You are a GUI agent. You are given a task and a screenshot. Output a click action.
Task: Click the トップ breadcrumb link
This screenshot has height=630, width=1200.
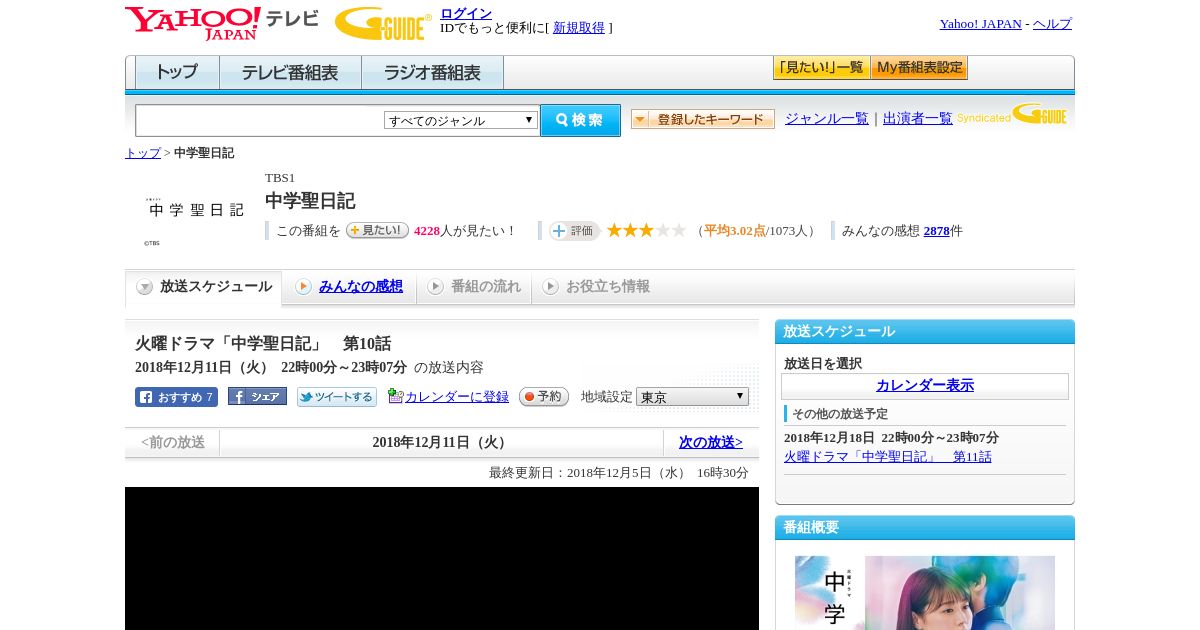point(143,153)
